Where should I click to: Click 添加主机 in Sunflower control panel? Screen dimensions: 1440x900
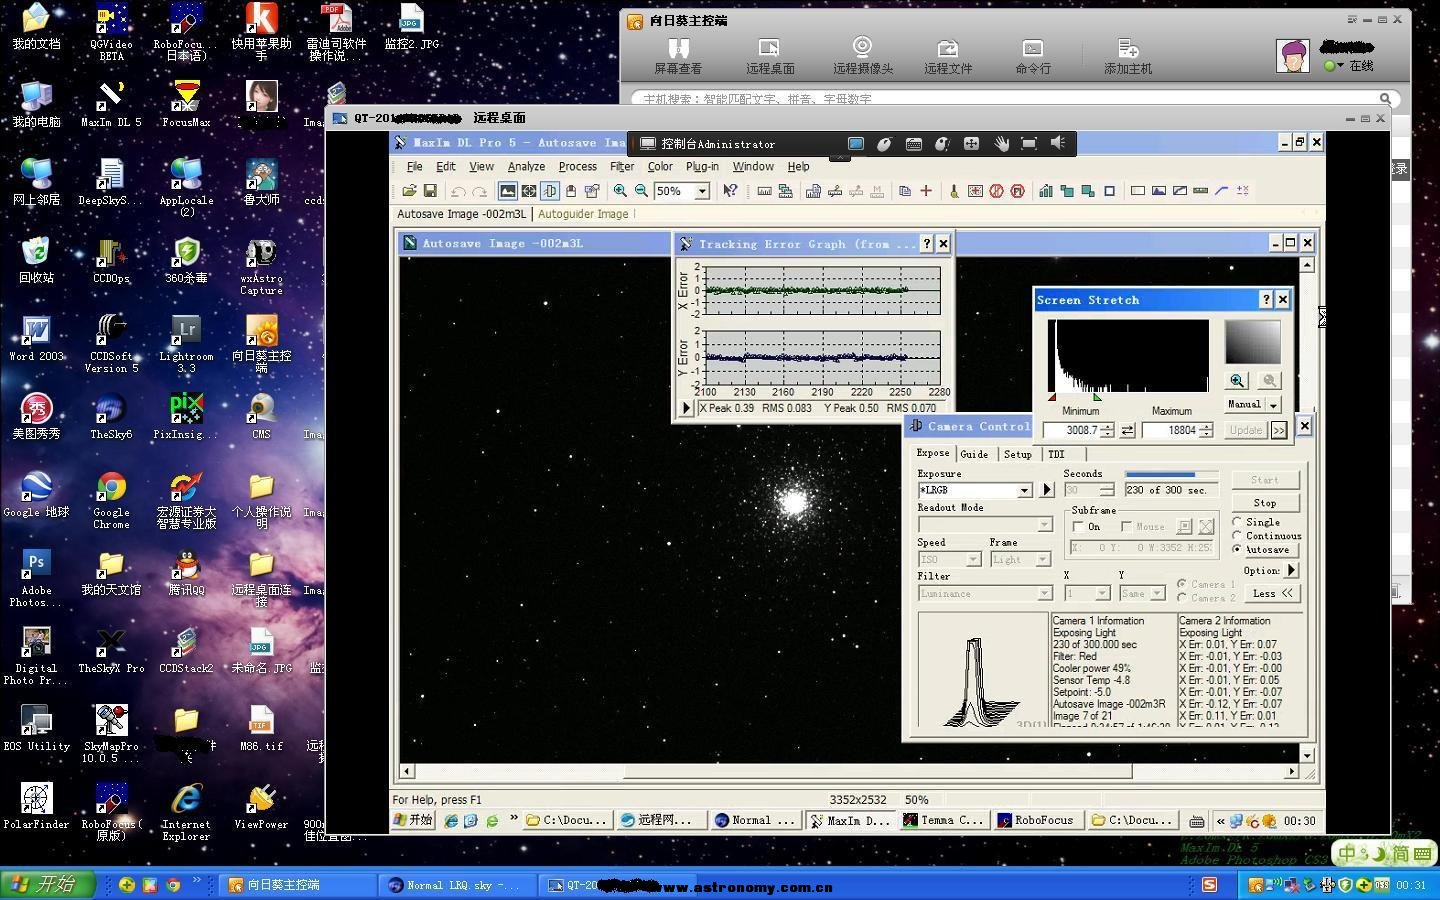coord(1128,56)
